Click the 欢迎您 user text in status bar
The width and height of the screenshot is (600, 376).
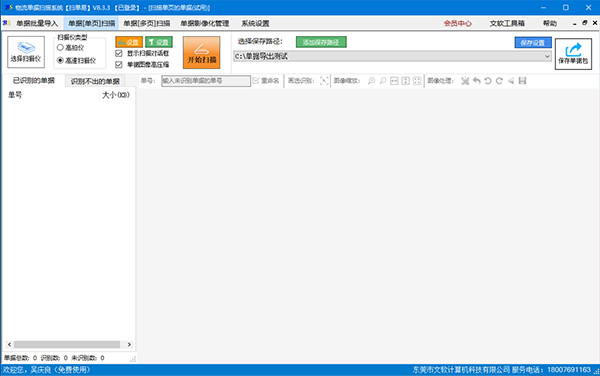[x=46, y=370]
